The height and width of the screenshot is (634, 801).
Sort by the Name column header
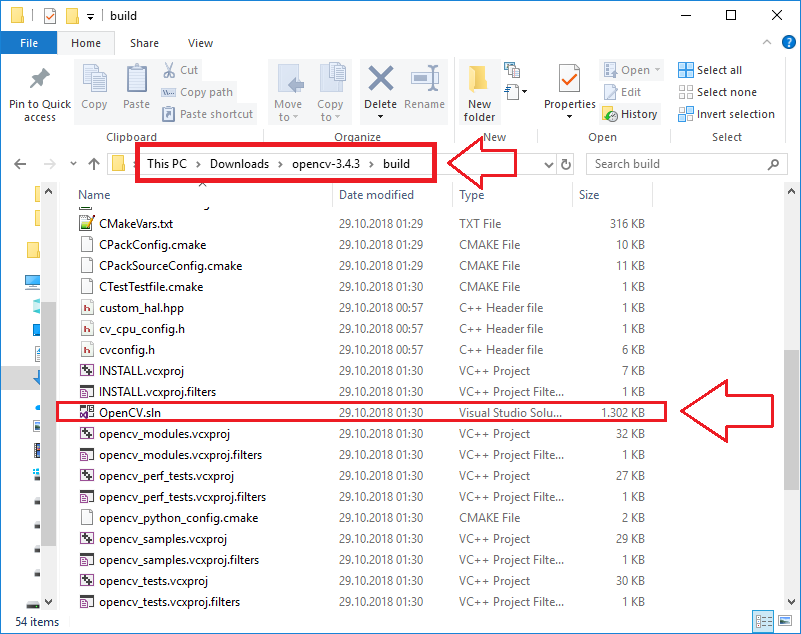[94, 195]
